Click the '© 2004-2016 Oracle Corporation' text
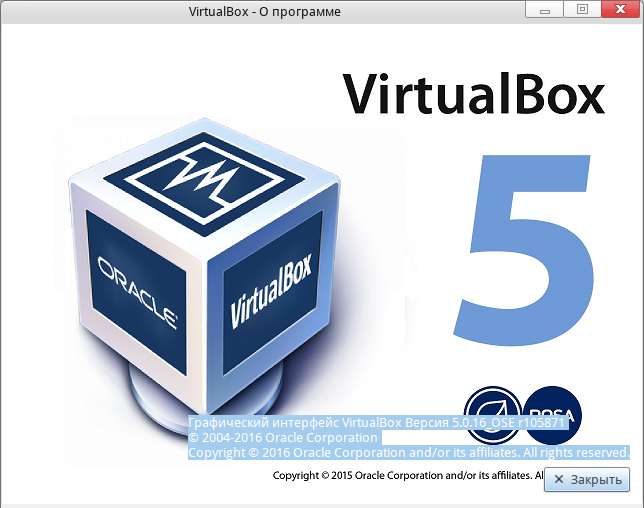Screen dimensions: 644x508 [283, 438]
